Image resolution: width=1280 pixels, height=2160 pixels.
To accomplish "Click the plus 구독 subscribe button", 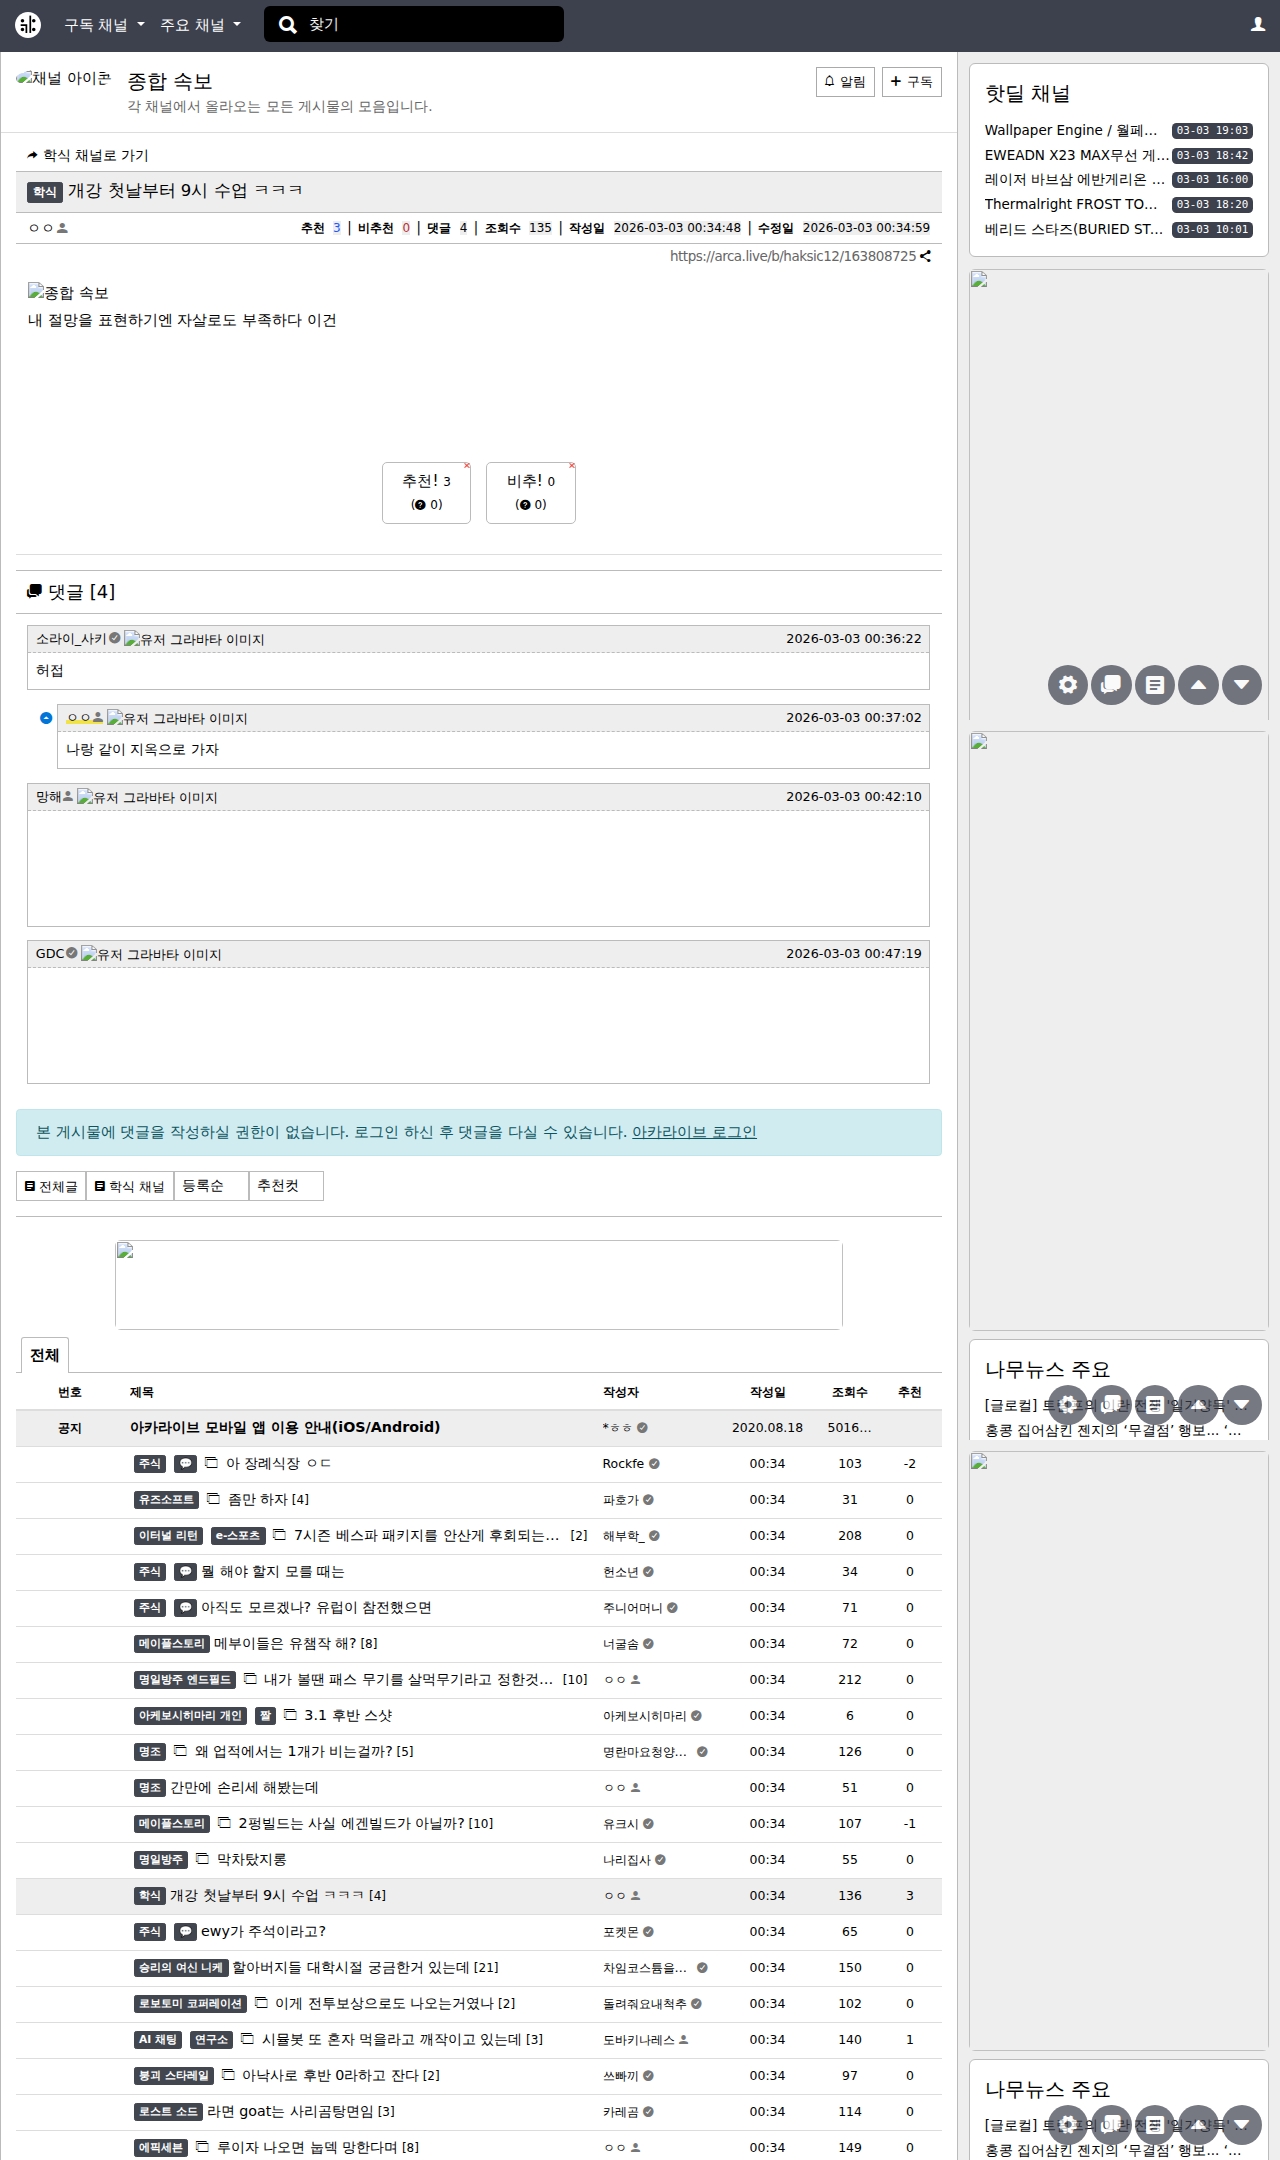I will (x=911, y=82).
